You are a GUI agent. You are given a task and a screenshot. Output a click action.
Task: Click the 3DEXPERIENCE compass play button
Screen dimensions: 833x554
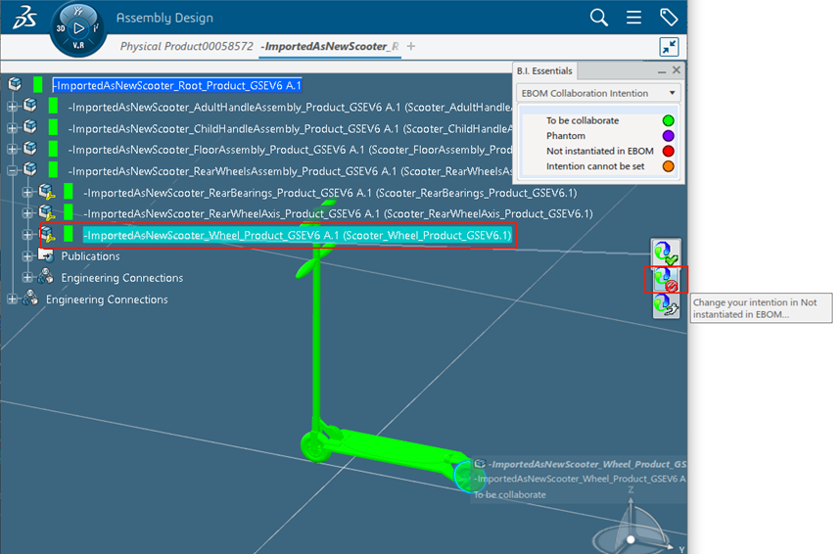click(x=79, y=28)
